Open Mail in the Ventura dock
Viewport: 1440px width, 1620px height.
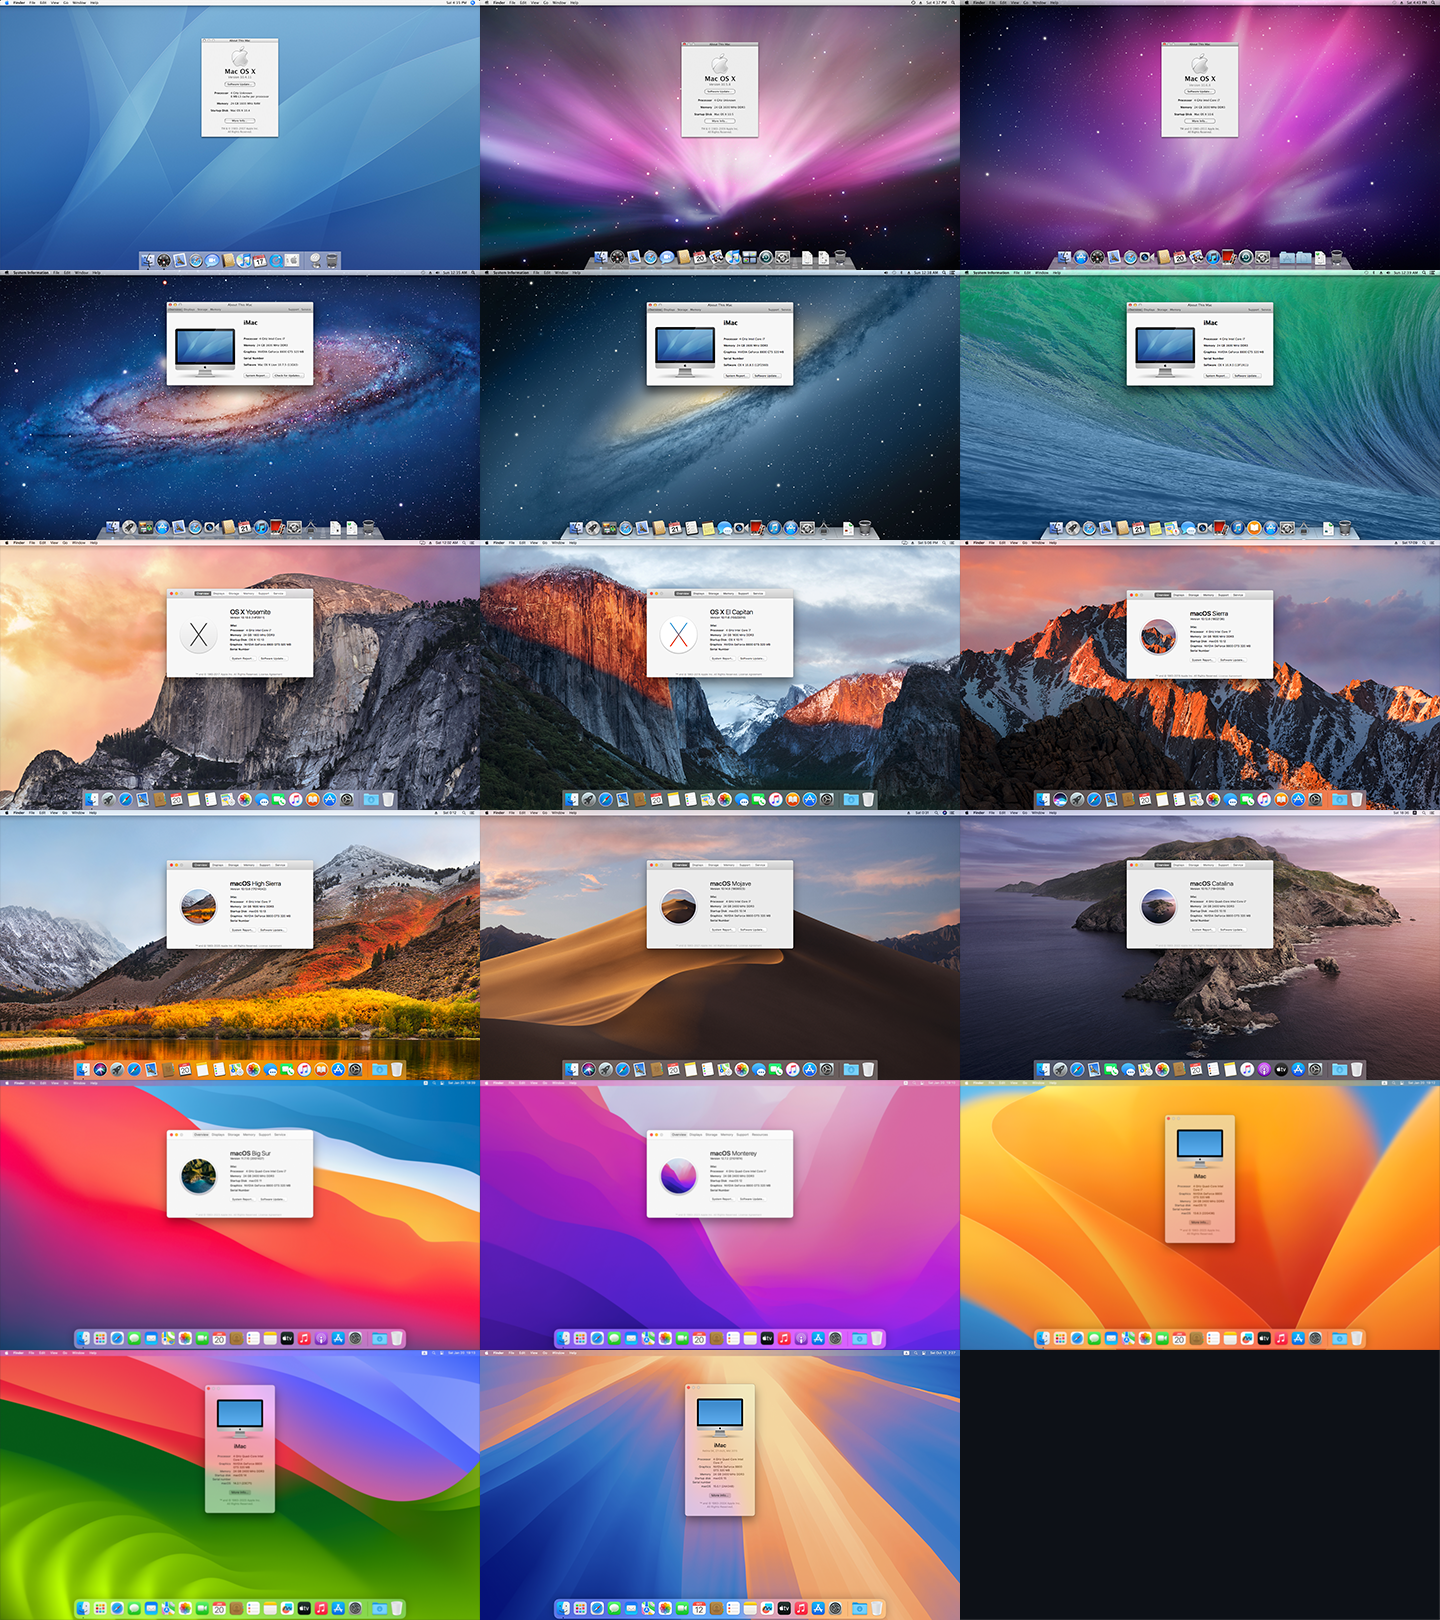(1111, 1338)
